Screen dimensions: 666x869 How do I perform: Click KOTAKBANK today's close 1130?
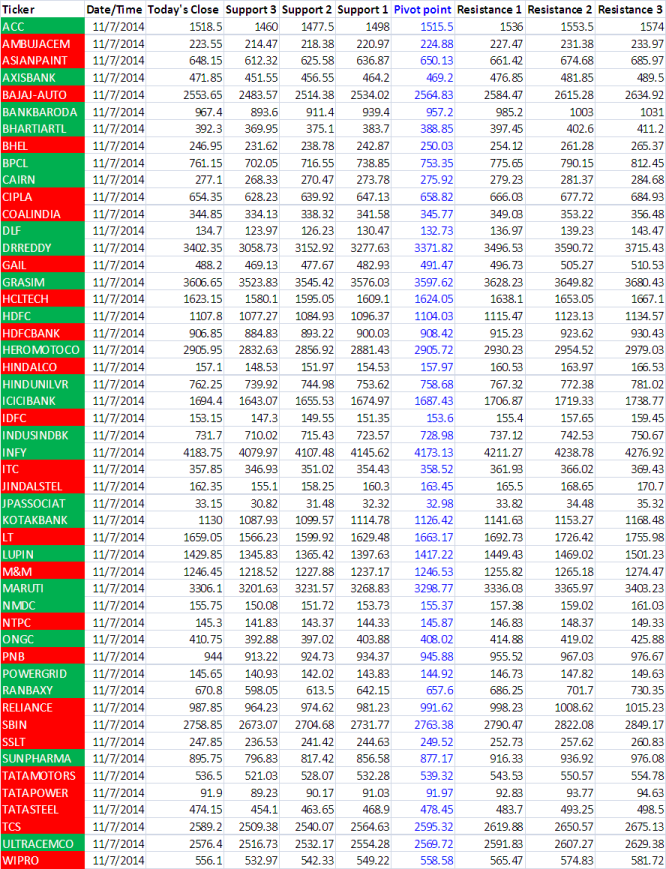[211, 520]
